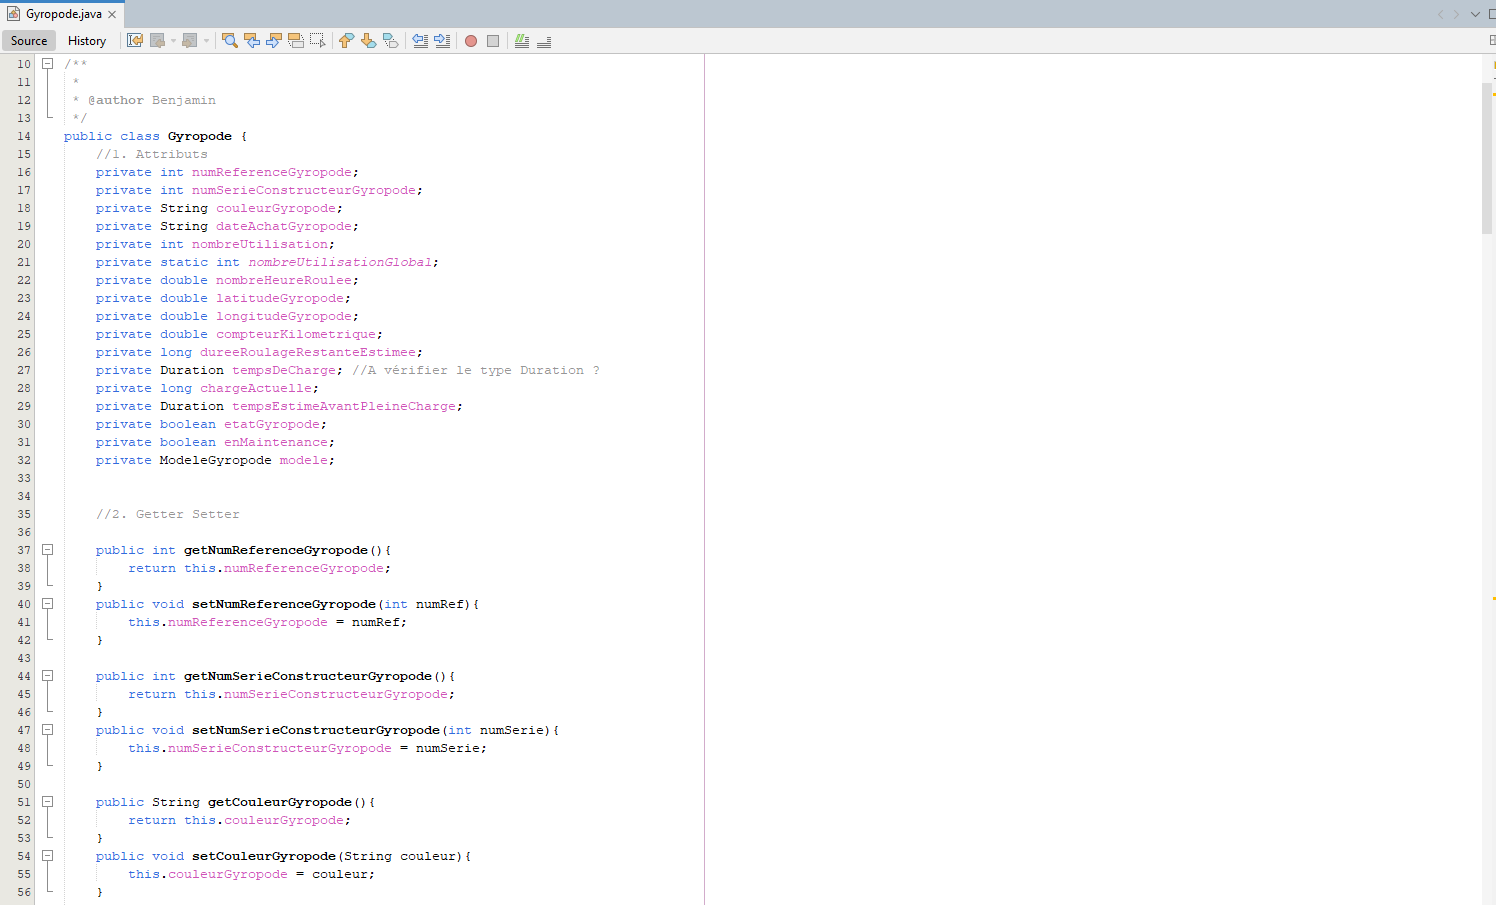Click line number 14 in gutter
The height and width of the screenshot is (905, 1496).
coord(24,136)
